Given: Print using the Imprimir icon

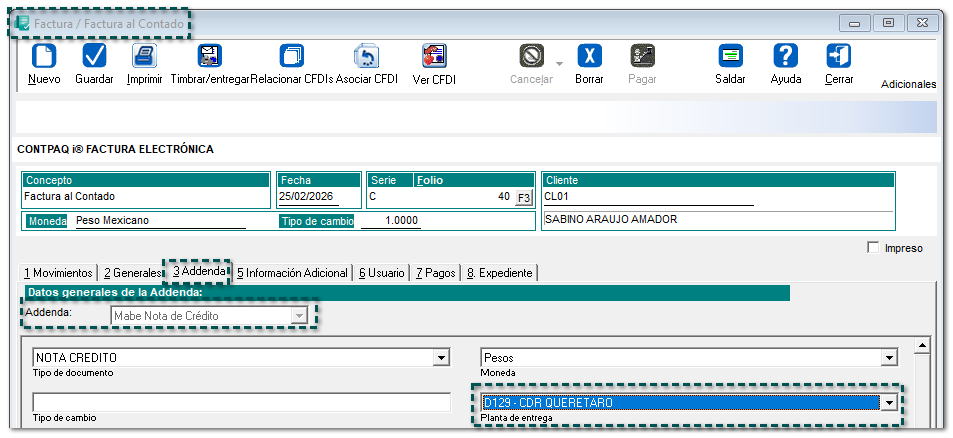Looking at the screenshot, I should pyautogui.click(x=144, y=56).
